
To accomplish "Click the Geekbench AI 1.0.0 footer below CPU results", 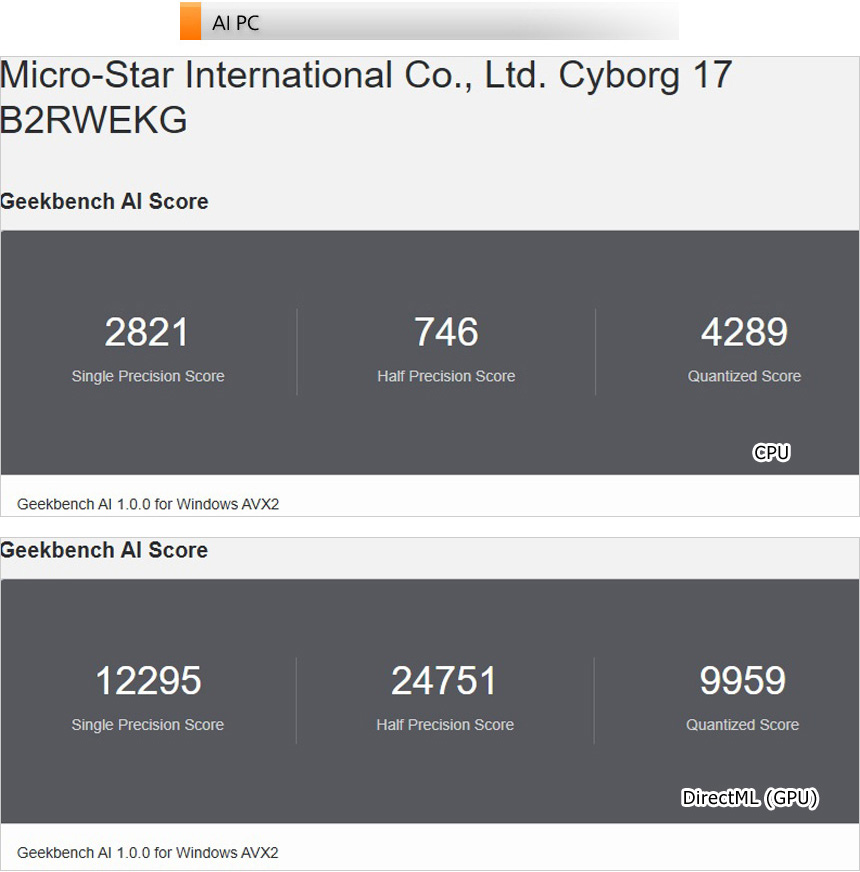I will (148, 504).
